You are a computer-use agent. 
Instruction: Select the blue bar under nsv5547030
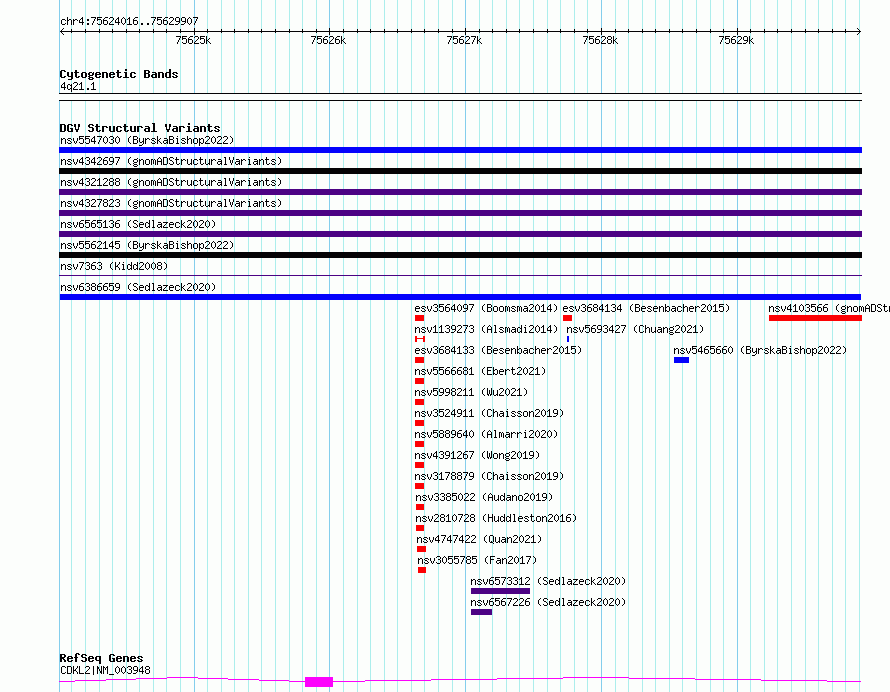(x=460, y=150)
